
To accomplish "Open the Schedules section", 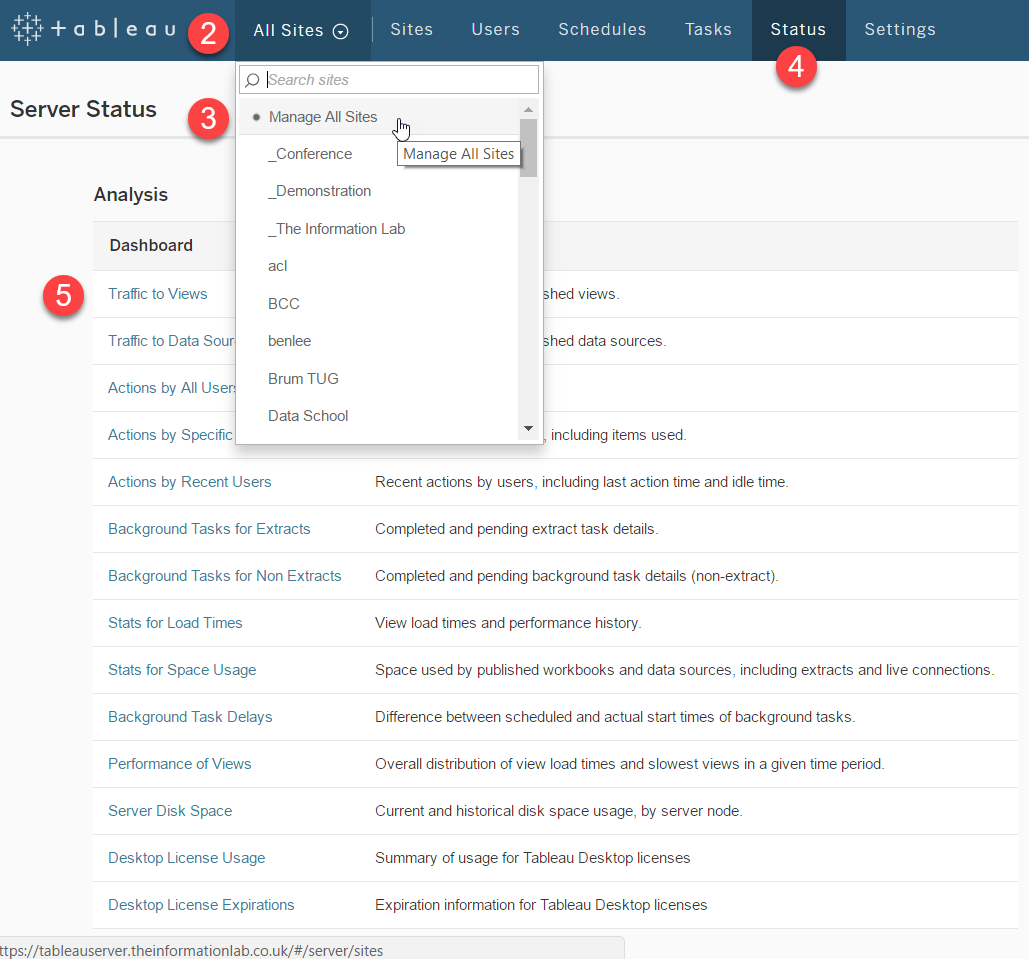I will 602,30.
